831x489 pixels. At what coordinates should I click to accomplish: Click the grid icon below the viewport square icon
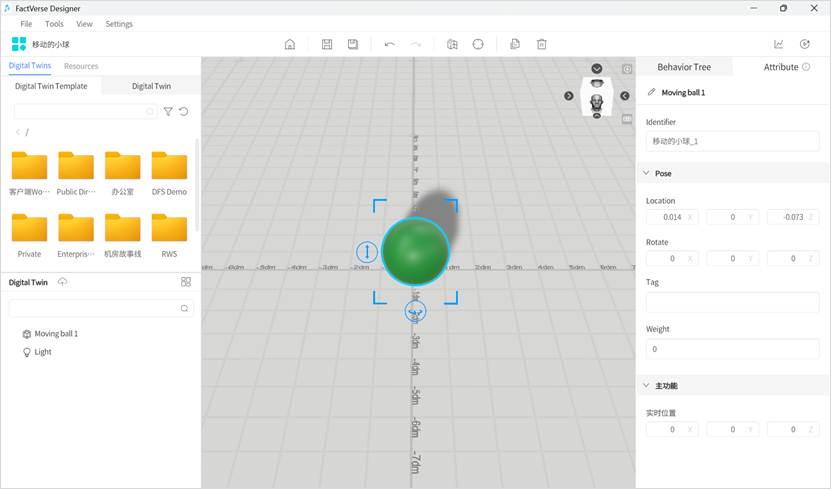(x=627, y=119)
